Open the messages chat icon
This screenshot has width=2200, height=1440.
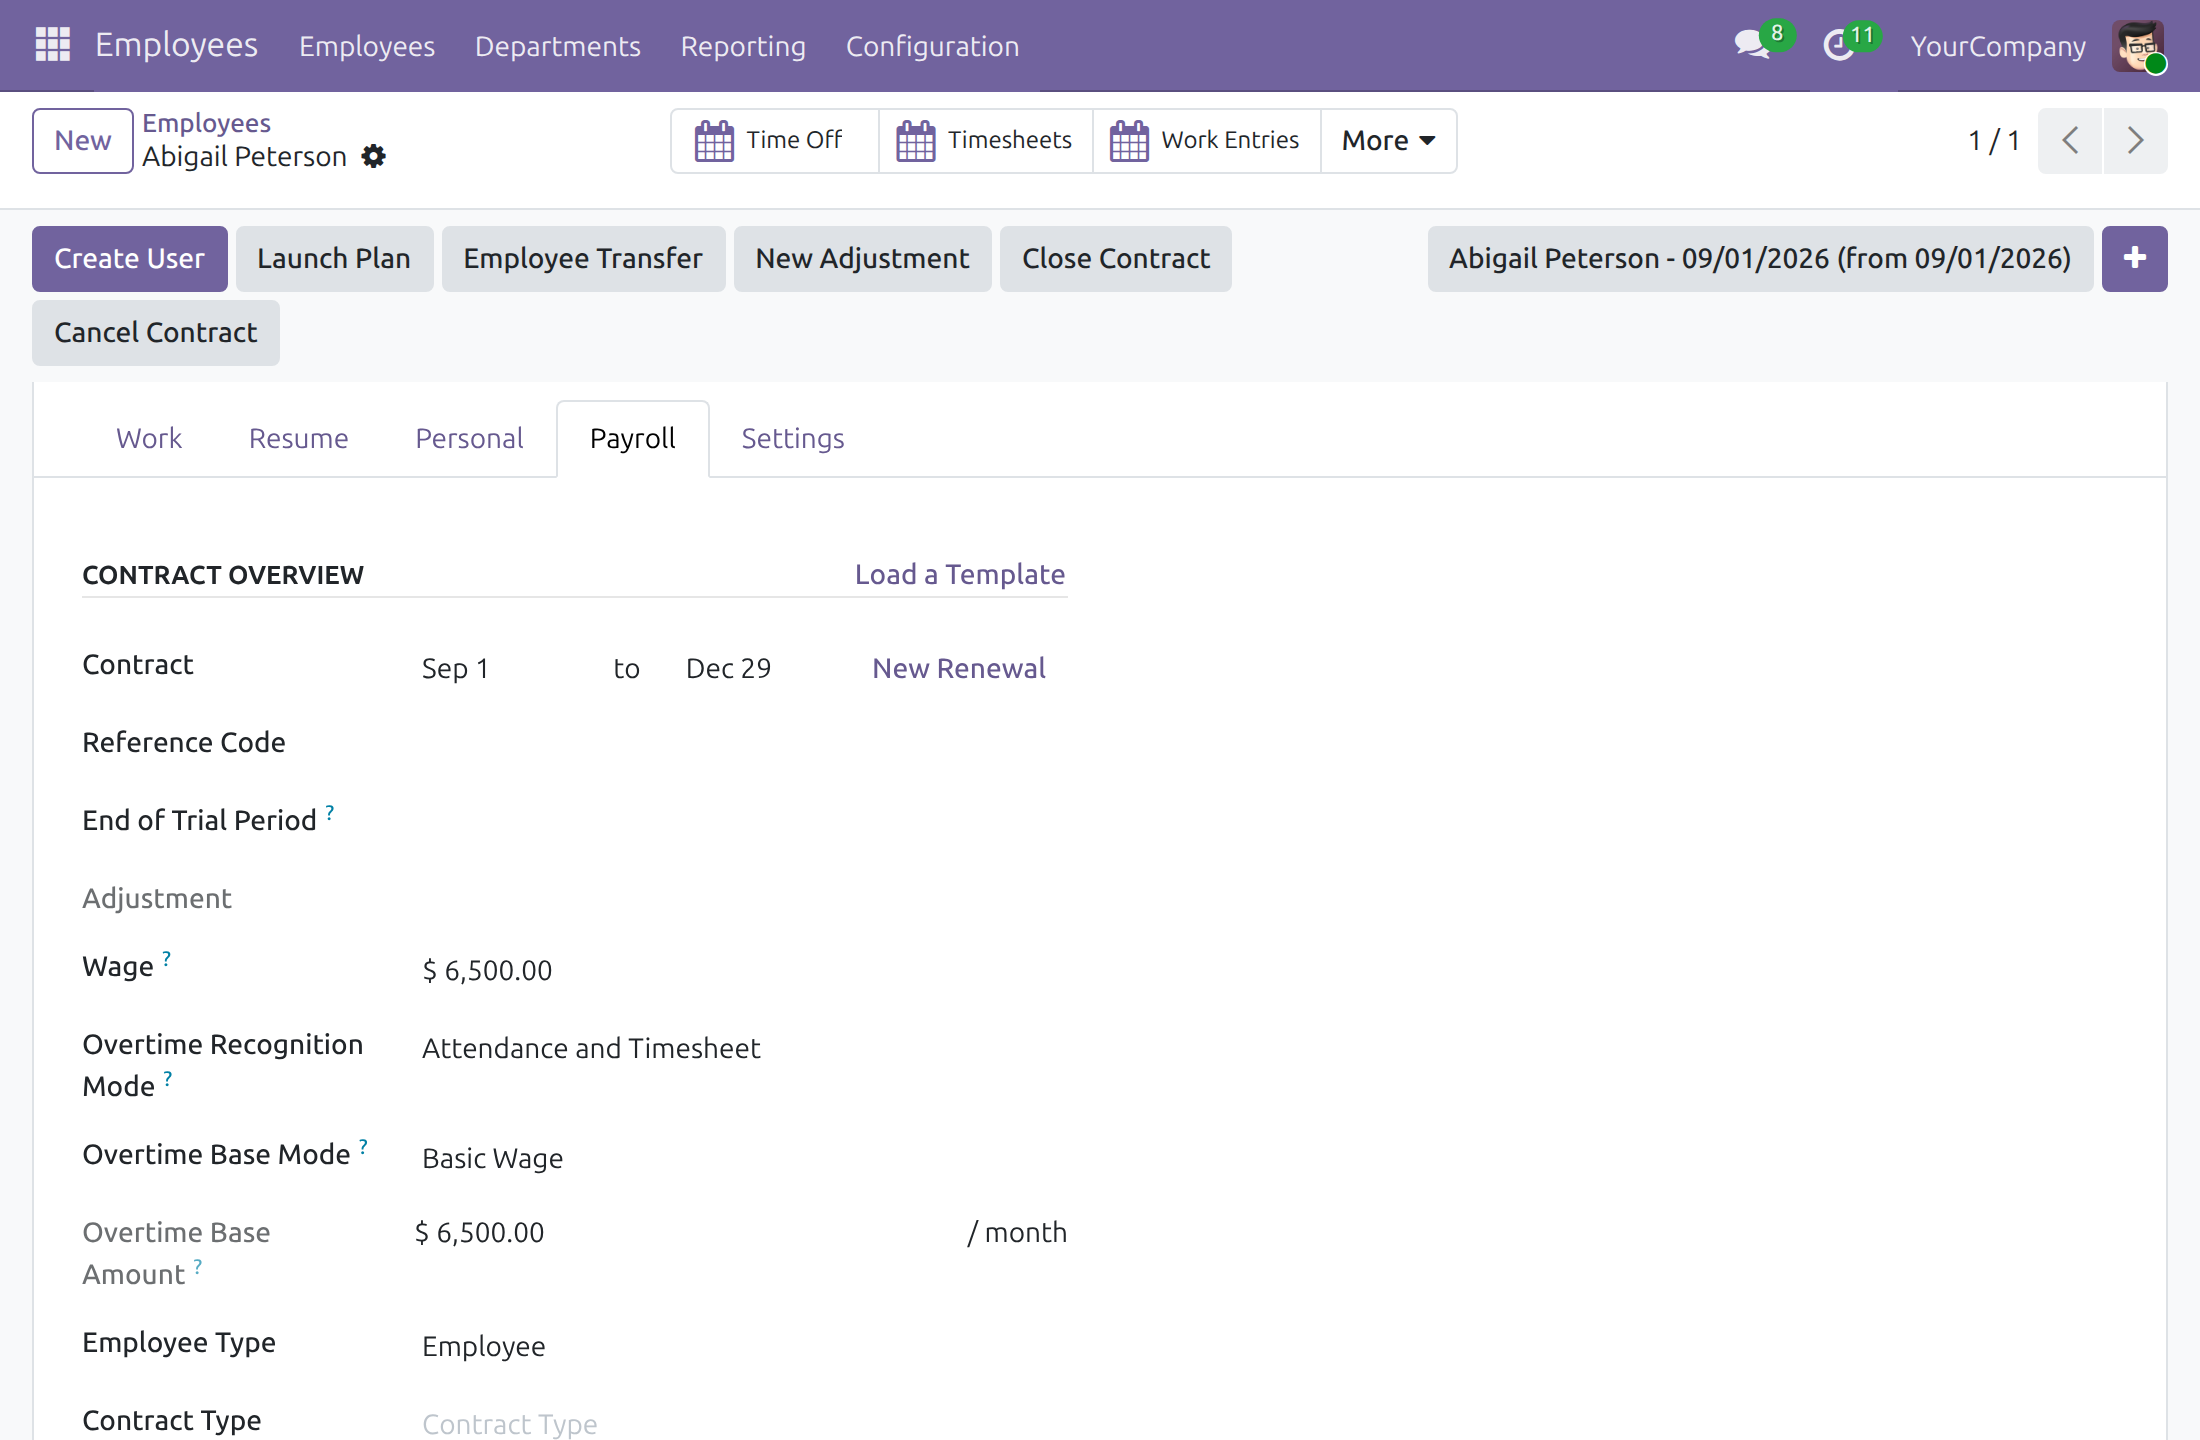click(1752, 45)
